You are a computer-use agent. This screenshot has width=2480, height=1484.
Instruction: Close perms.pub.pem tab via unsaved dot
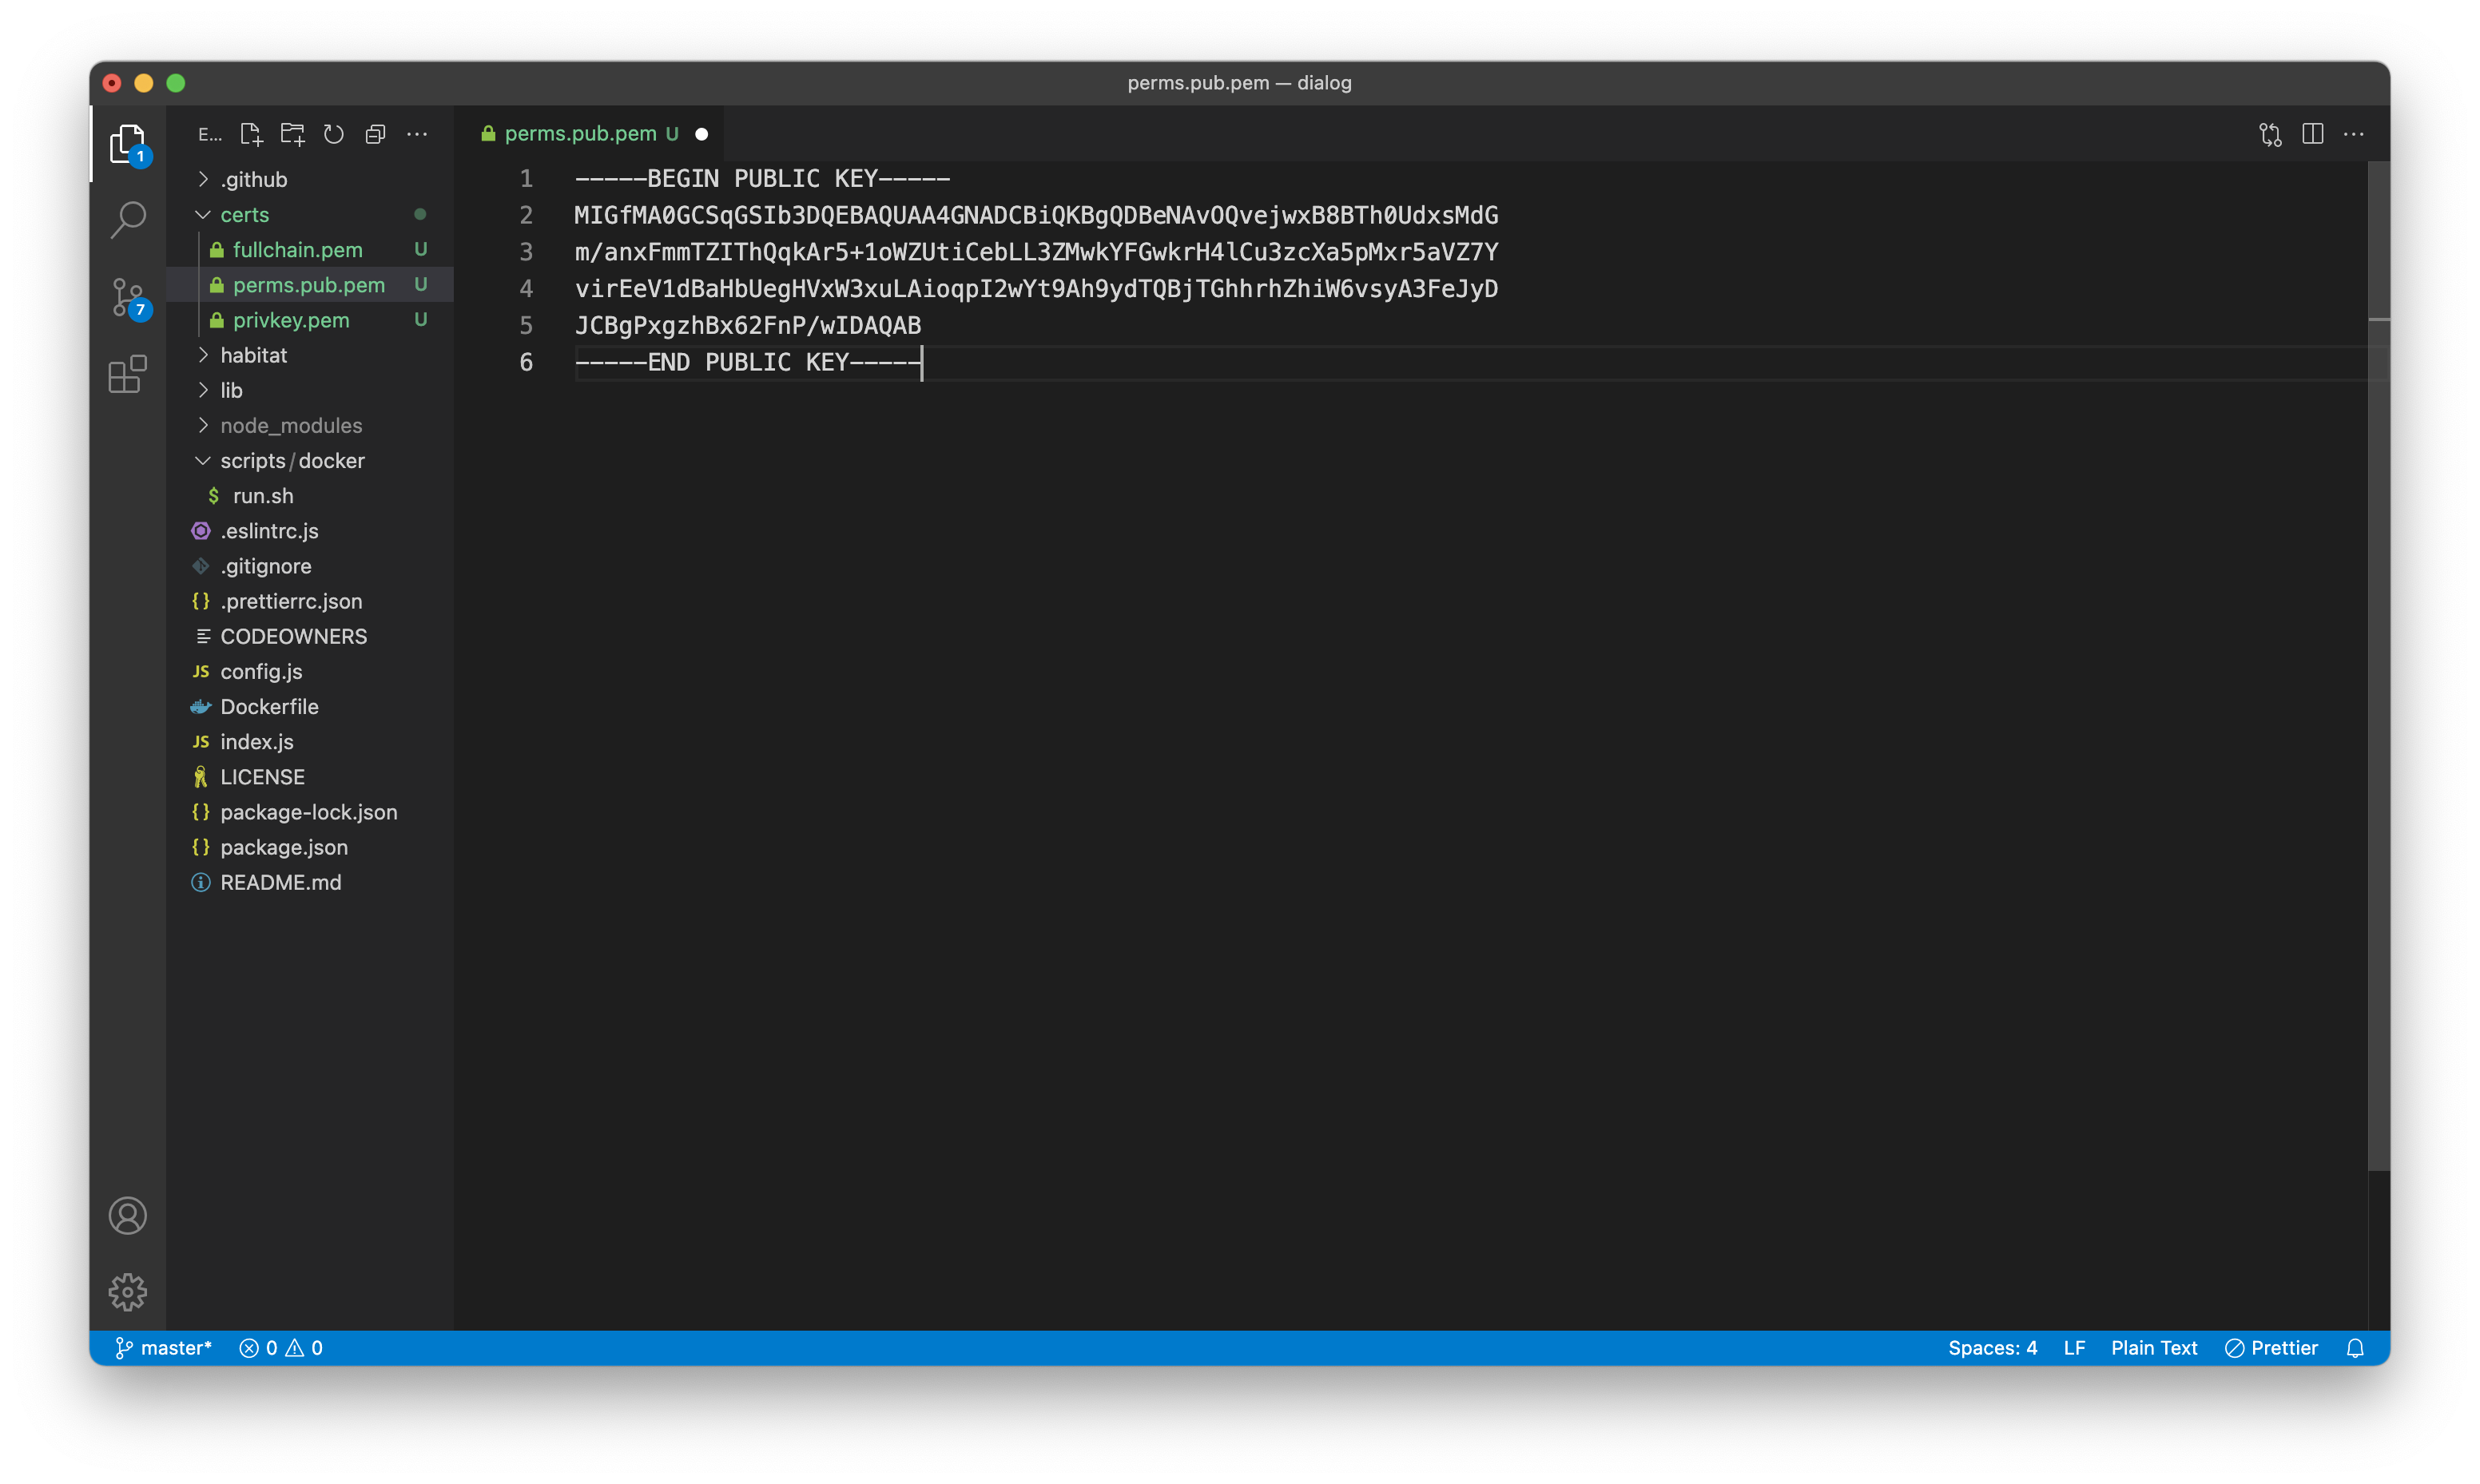click(701, 134)
